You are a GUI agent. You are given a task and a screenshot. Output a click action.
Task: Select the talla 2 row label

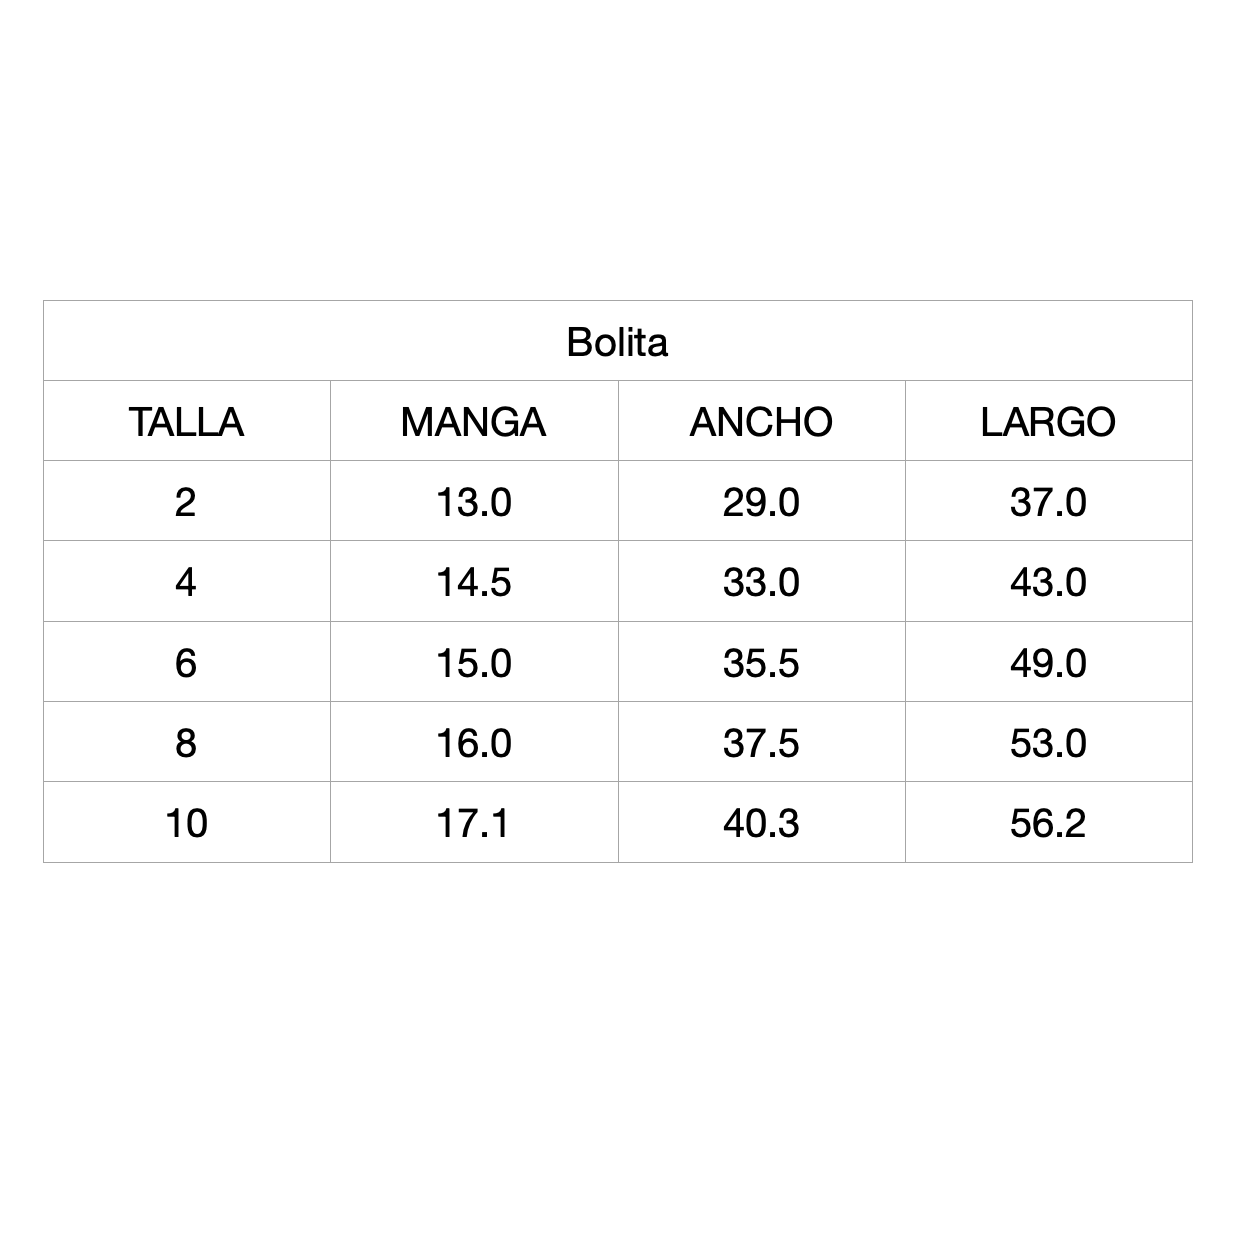tap(186, 502)
